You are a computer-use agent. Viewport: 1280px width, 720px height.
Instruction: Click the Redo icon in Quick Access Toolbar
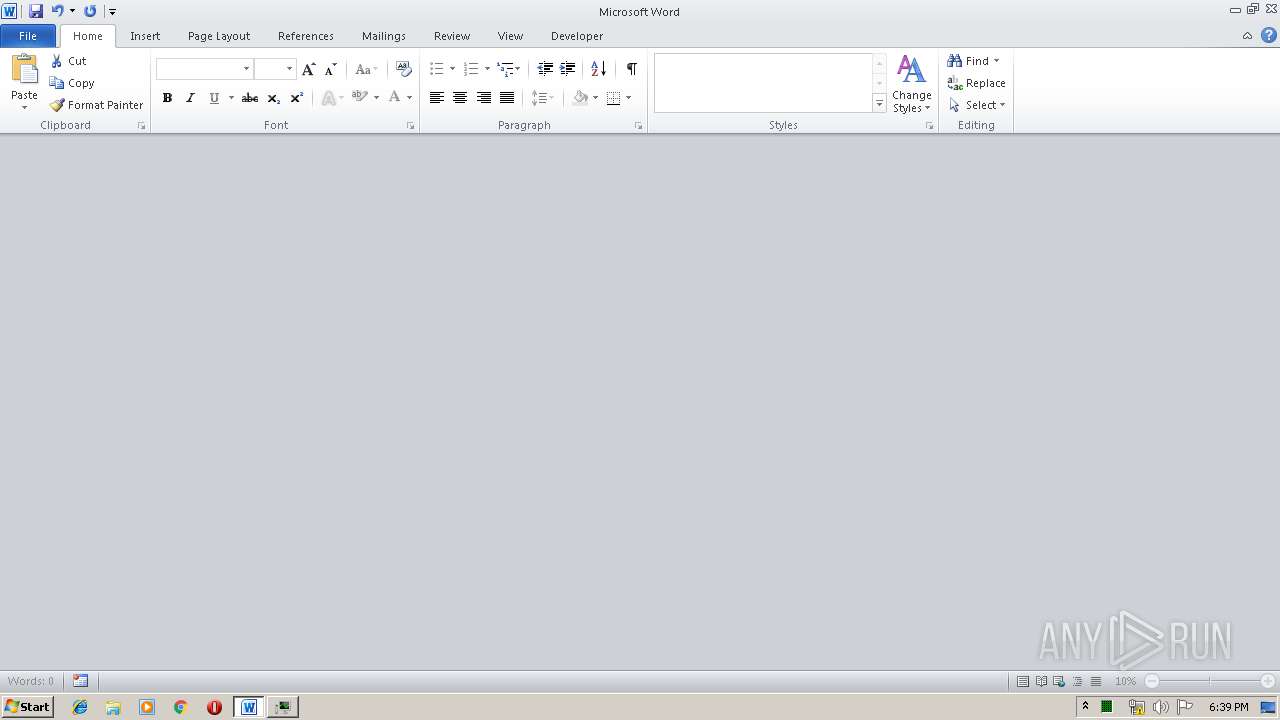[x=90, y=11]
